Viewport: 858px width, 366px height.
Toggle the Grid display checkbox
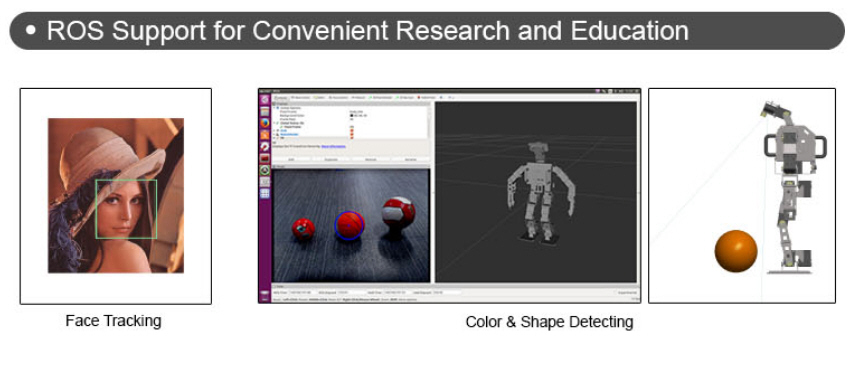tap(352, 130)
